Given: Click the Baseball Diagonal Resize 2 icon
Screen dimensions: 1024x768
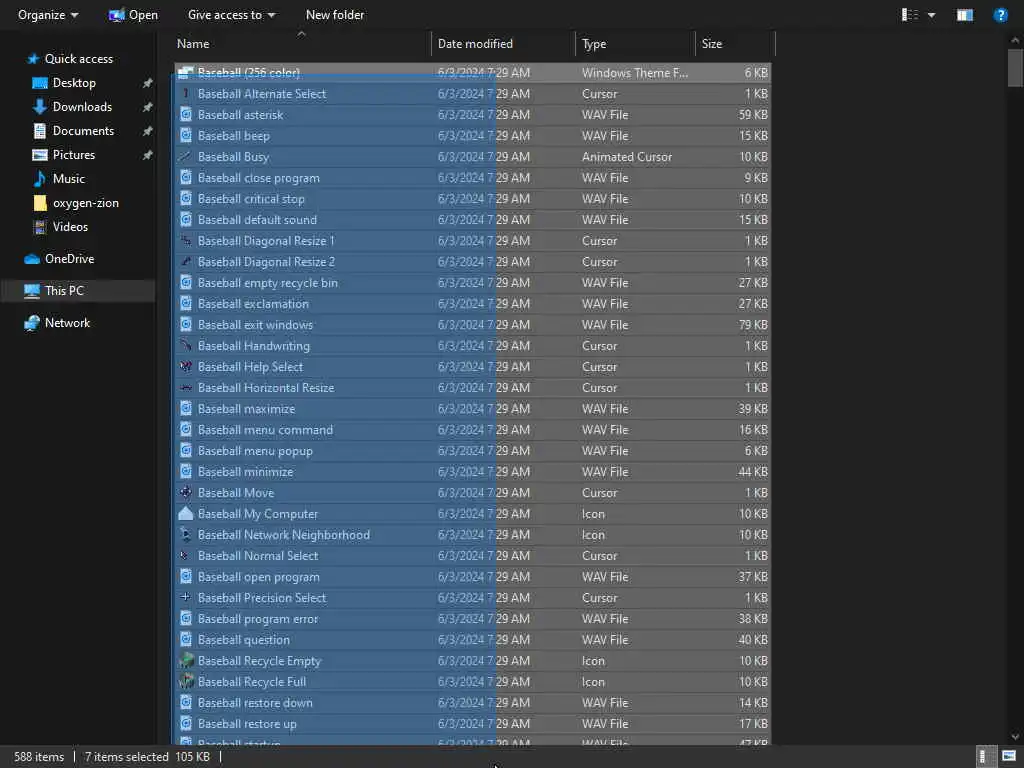Looking at the screenshot, I should coord(185,262).
